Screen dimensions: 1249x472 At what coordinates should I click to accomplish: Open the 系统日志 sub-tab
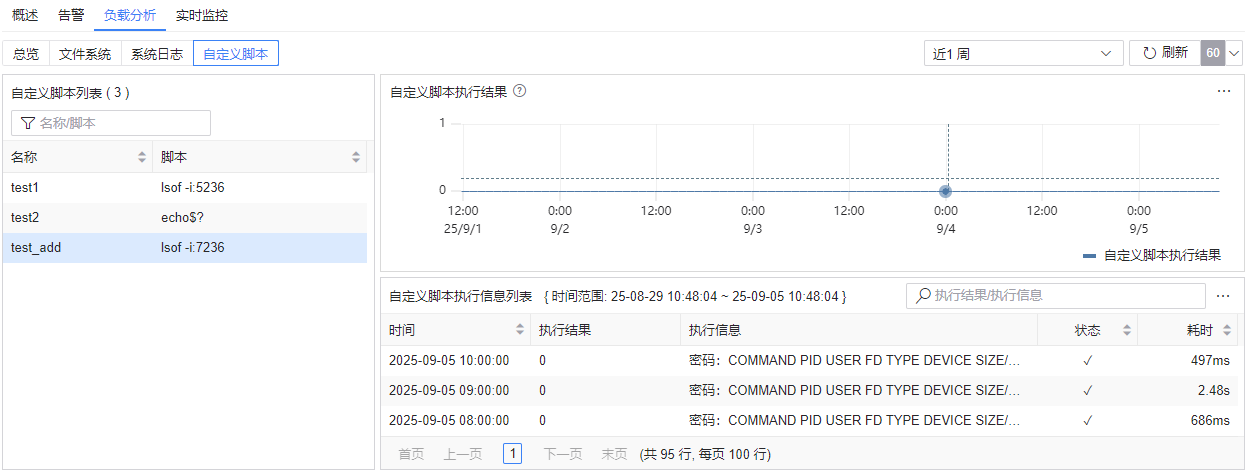[x=157, y=54]
